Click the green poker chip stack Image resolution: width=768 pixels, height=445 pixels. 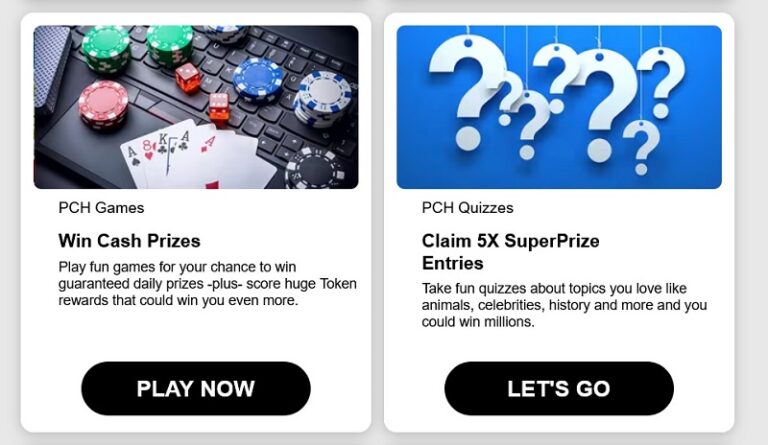point(107,47)
